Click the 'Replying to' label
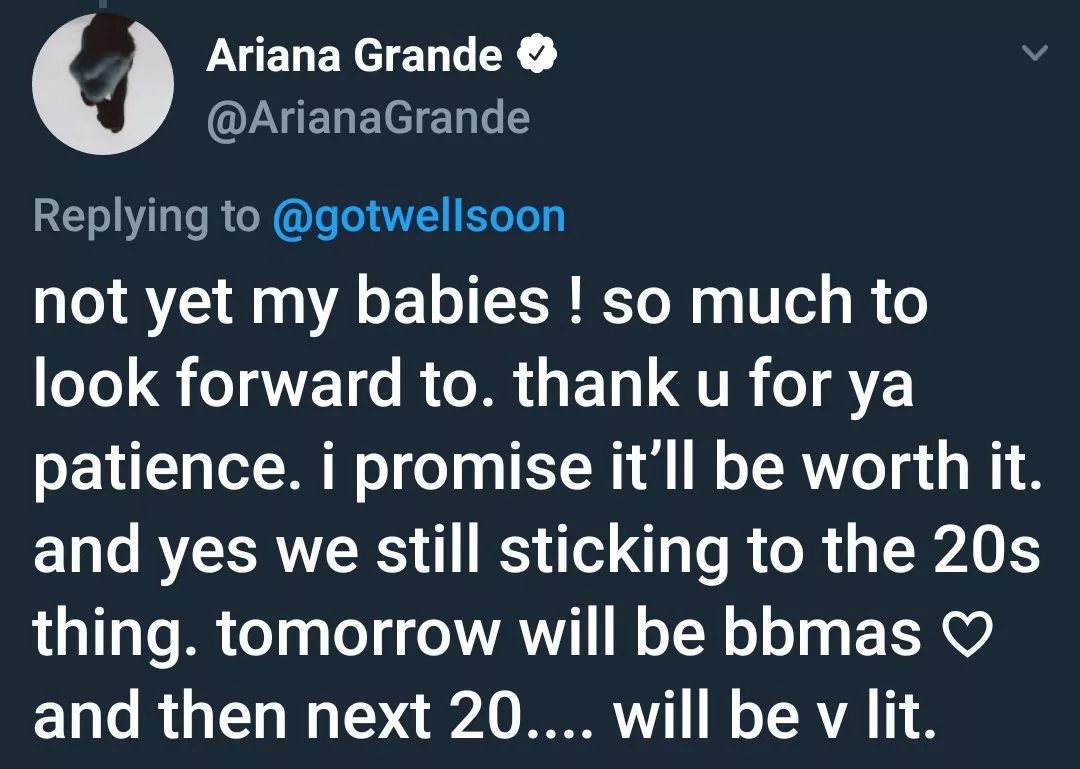The width and height of the screenshot is (1080, 769). coord(147,217)
